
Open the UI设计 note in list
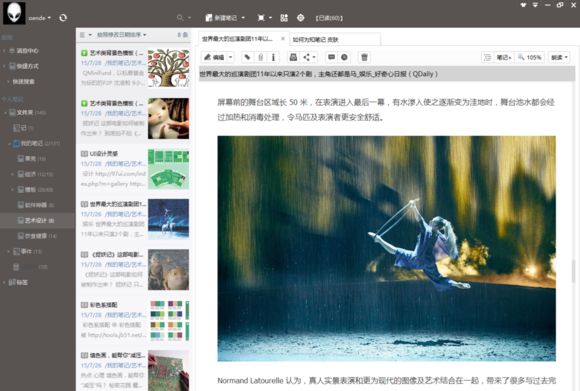coord(134,169)
